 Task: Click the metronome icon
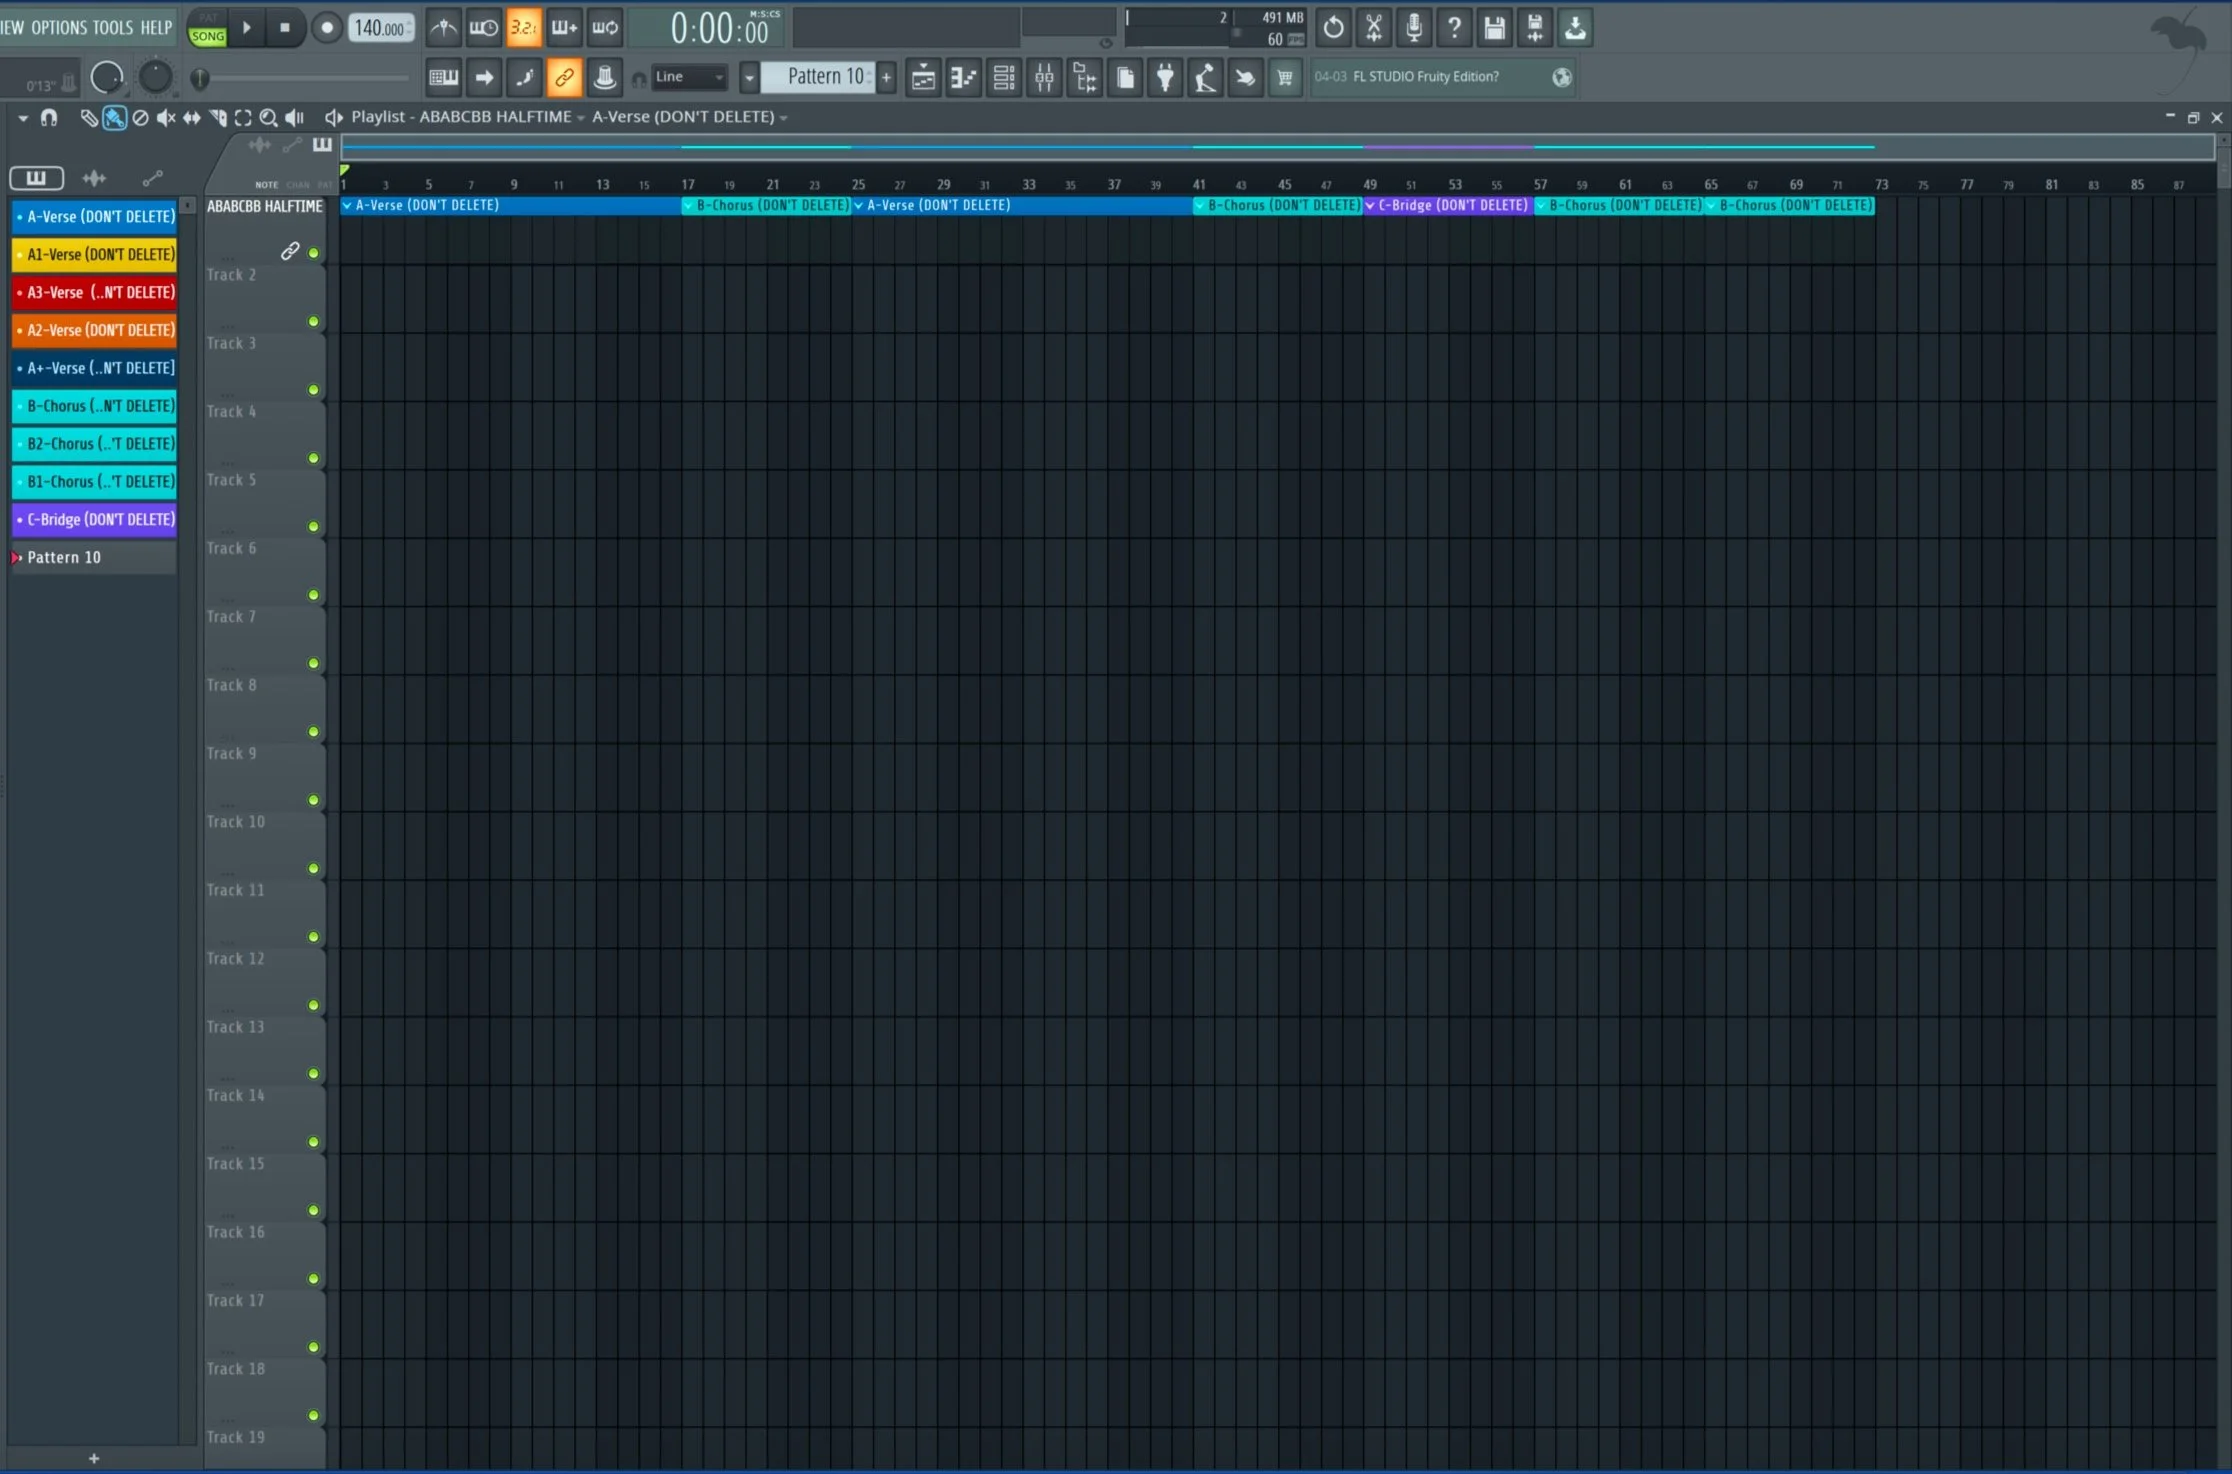pos(443,28)
